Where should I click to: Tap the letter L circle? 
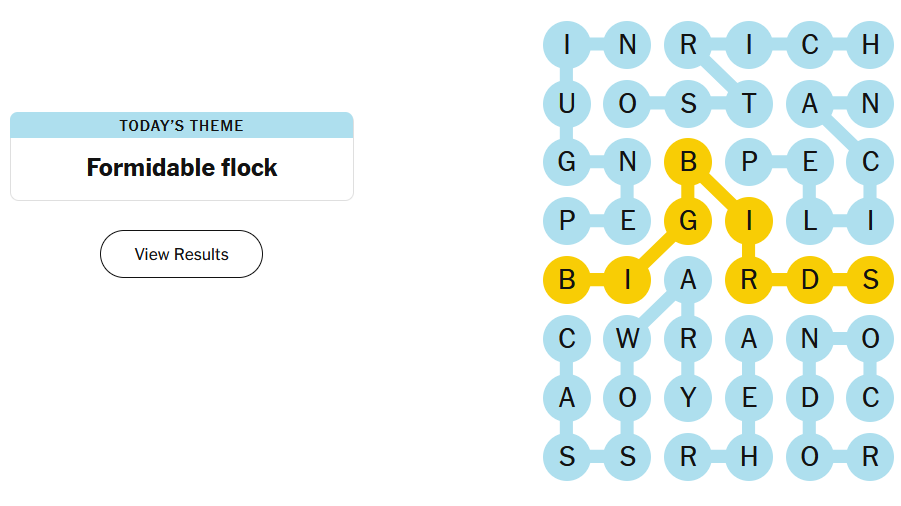pos(810,221)
